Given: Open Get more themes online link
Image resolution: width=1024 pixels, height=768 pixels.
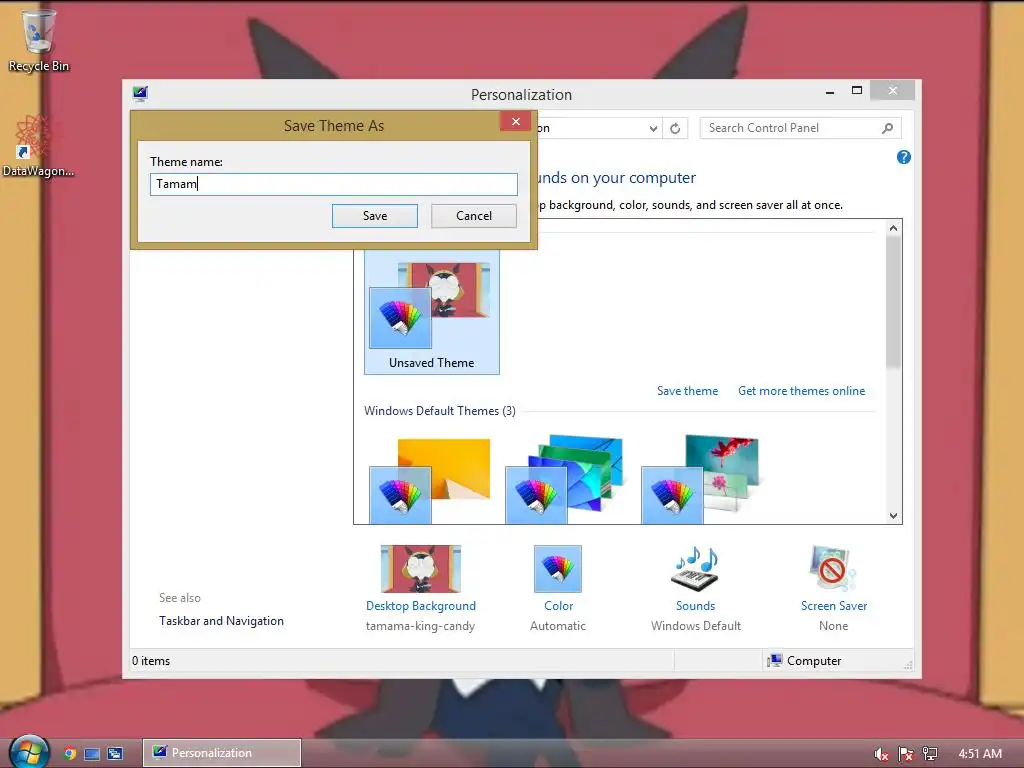Looking at the screenshot, I should pyautogui.click(x=801, y=391).
